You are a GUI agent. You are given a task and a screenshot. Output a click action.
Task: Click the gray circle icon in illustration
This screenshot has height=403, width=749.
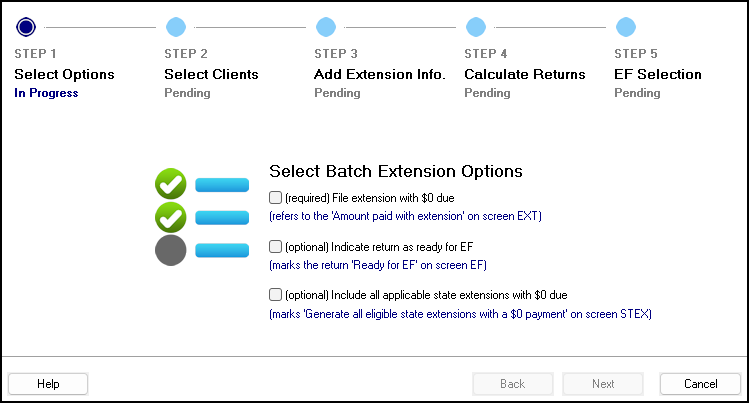coord(171,250)
